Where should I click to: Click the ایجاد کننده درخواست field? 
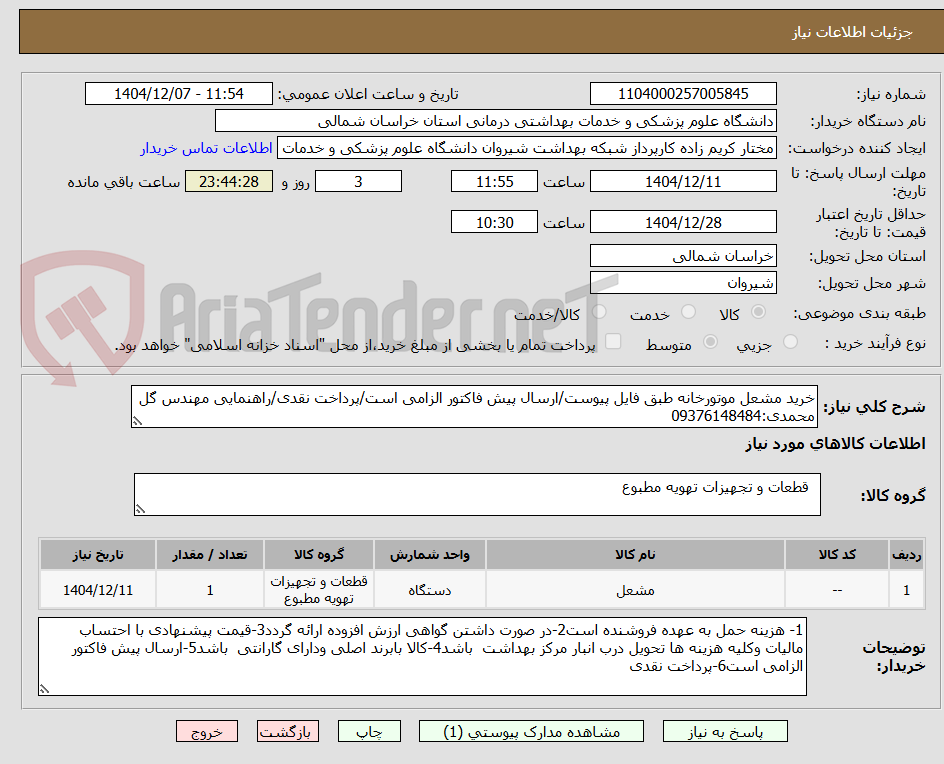(x=527, y=148)
